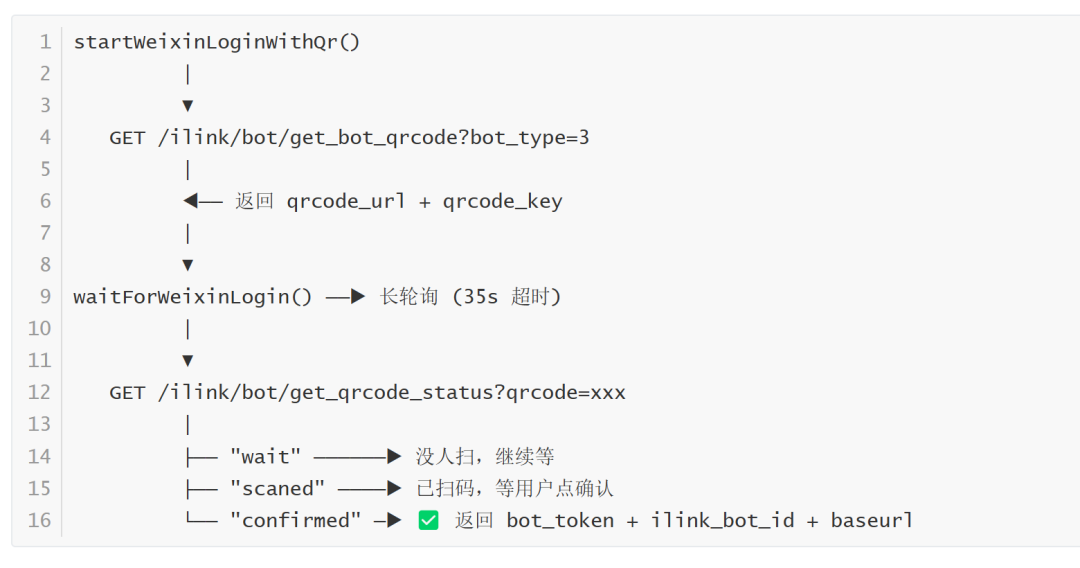Click the "wait" status string

pyautogui.click(x=265, y=457)
